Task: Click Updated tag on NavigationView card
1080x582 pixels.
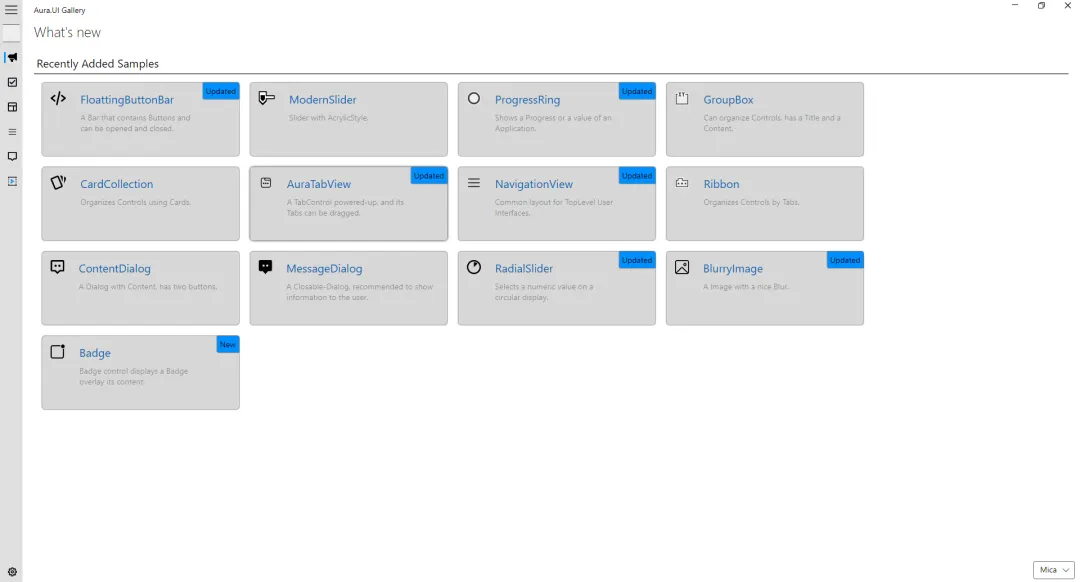Action: pos(636,176)
